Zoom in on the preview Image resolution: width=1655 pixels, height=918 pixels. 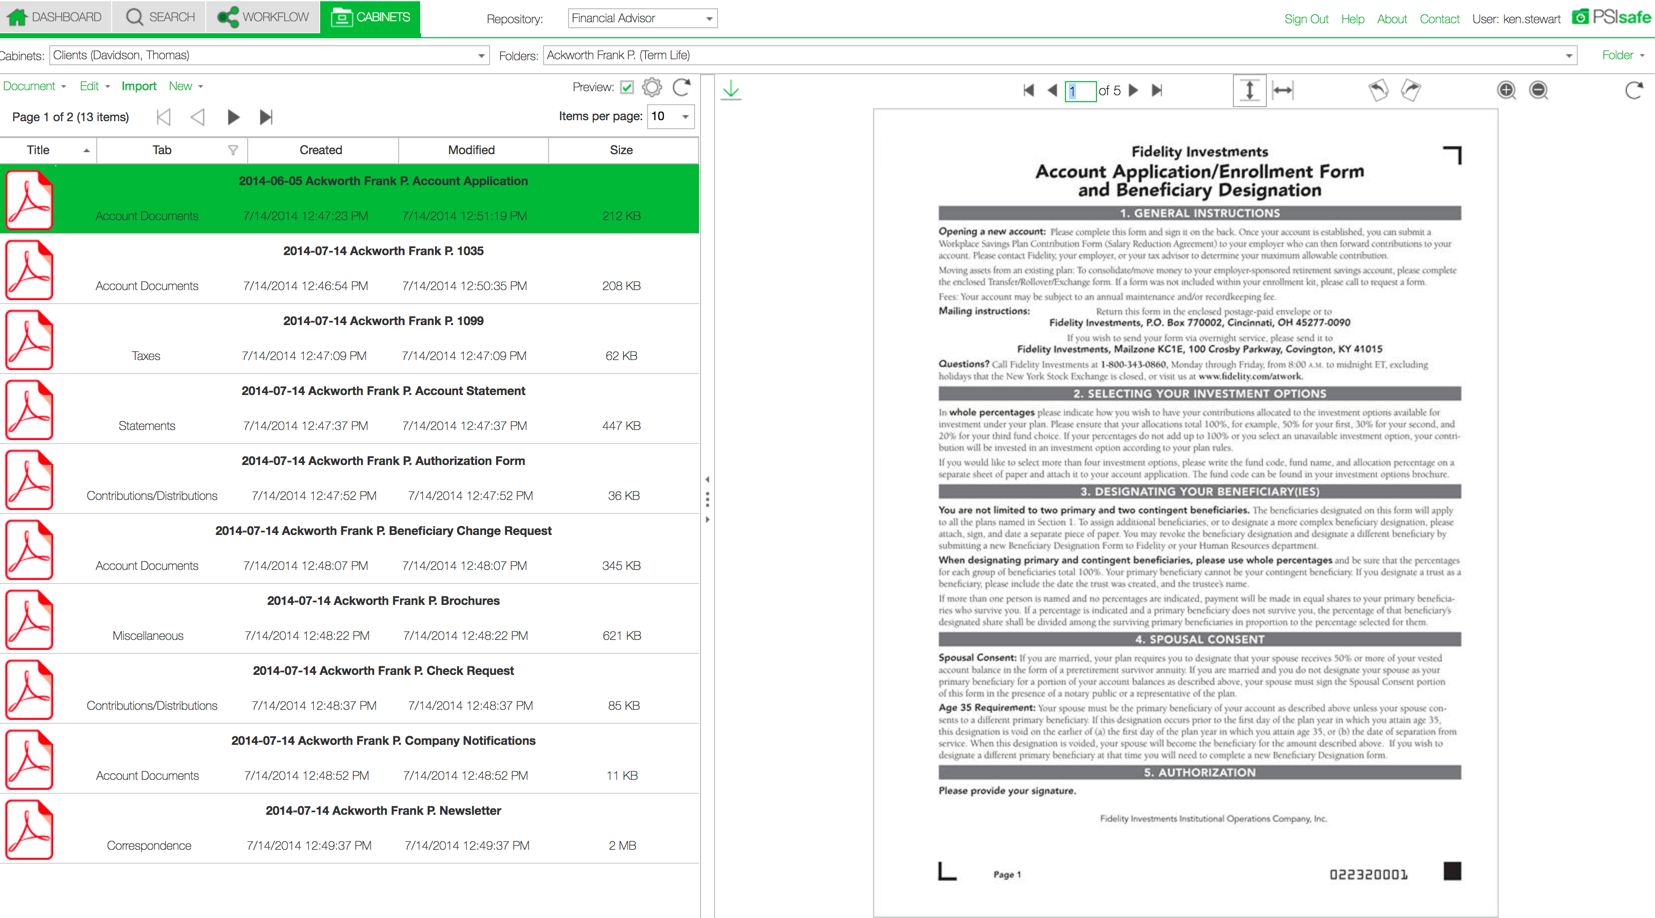(1506, 90)
